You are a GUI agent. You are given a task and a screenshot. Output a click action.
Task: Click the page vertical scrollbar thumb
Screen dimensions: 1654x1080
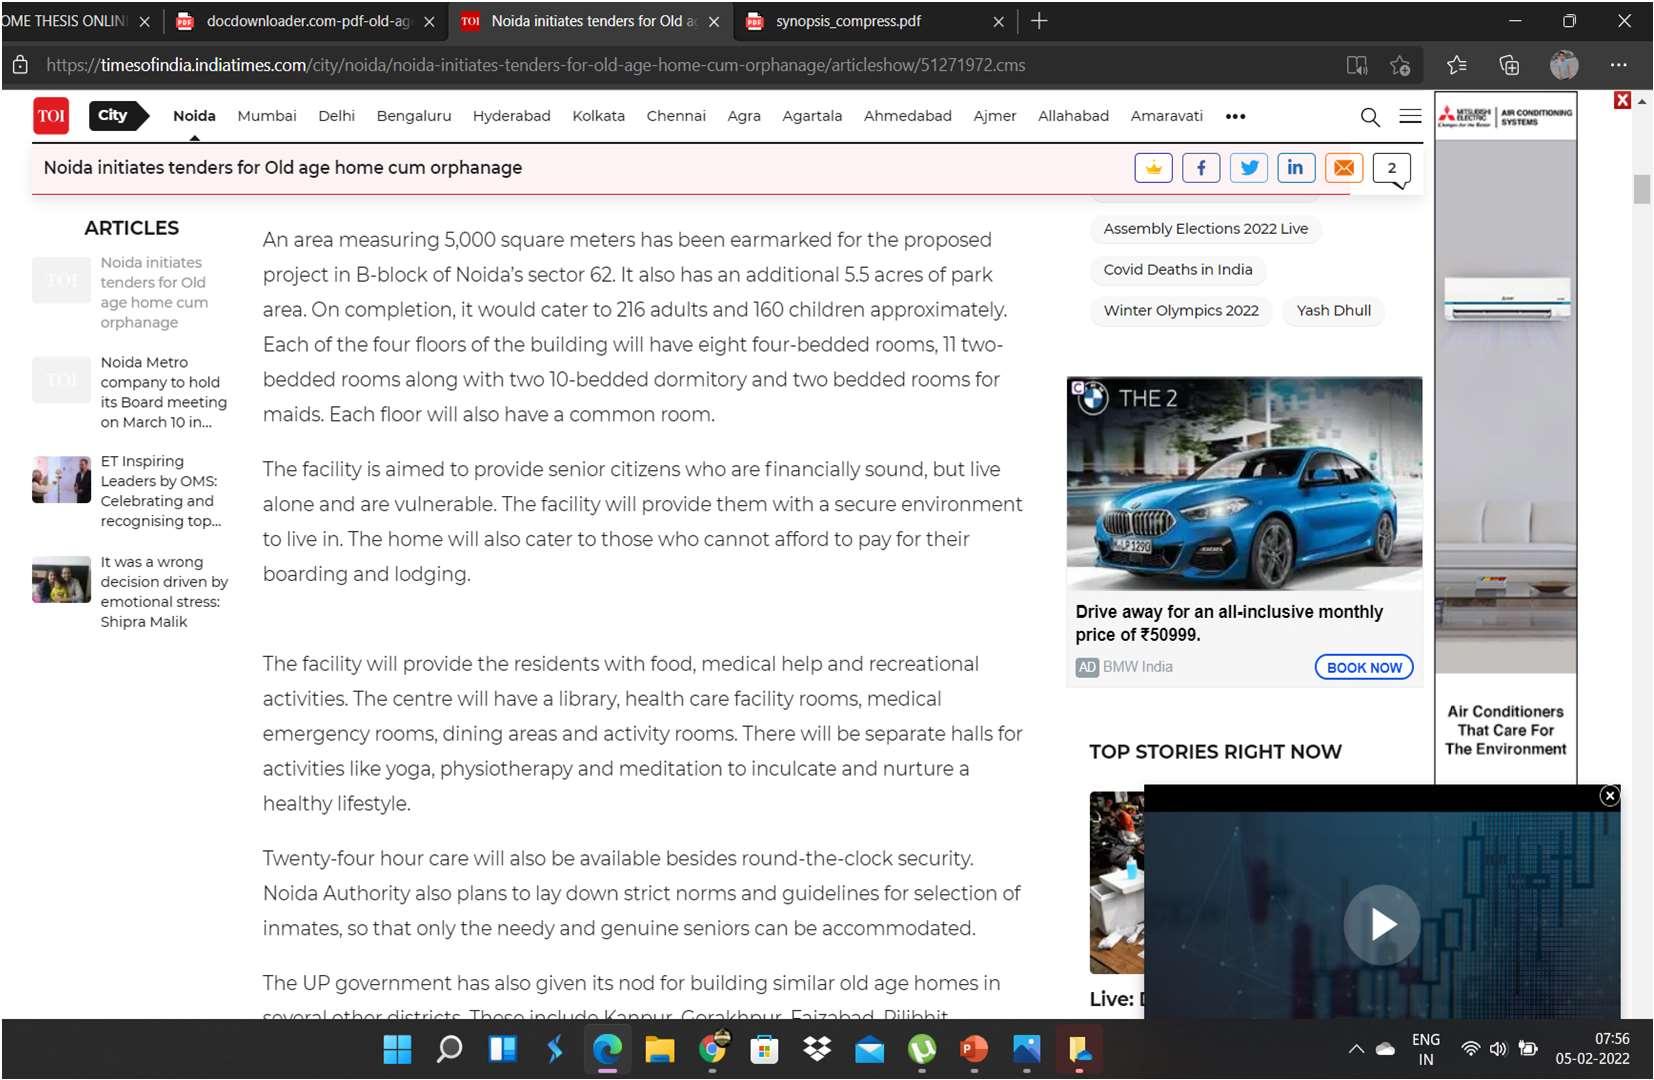1642,189
